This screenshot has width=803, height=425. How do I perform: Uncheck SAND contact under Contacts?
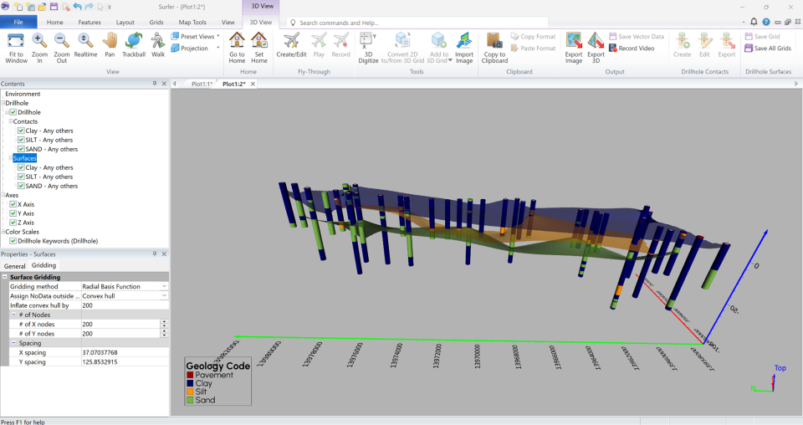pyautogui.click(x=21, y=149)
